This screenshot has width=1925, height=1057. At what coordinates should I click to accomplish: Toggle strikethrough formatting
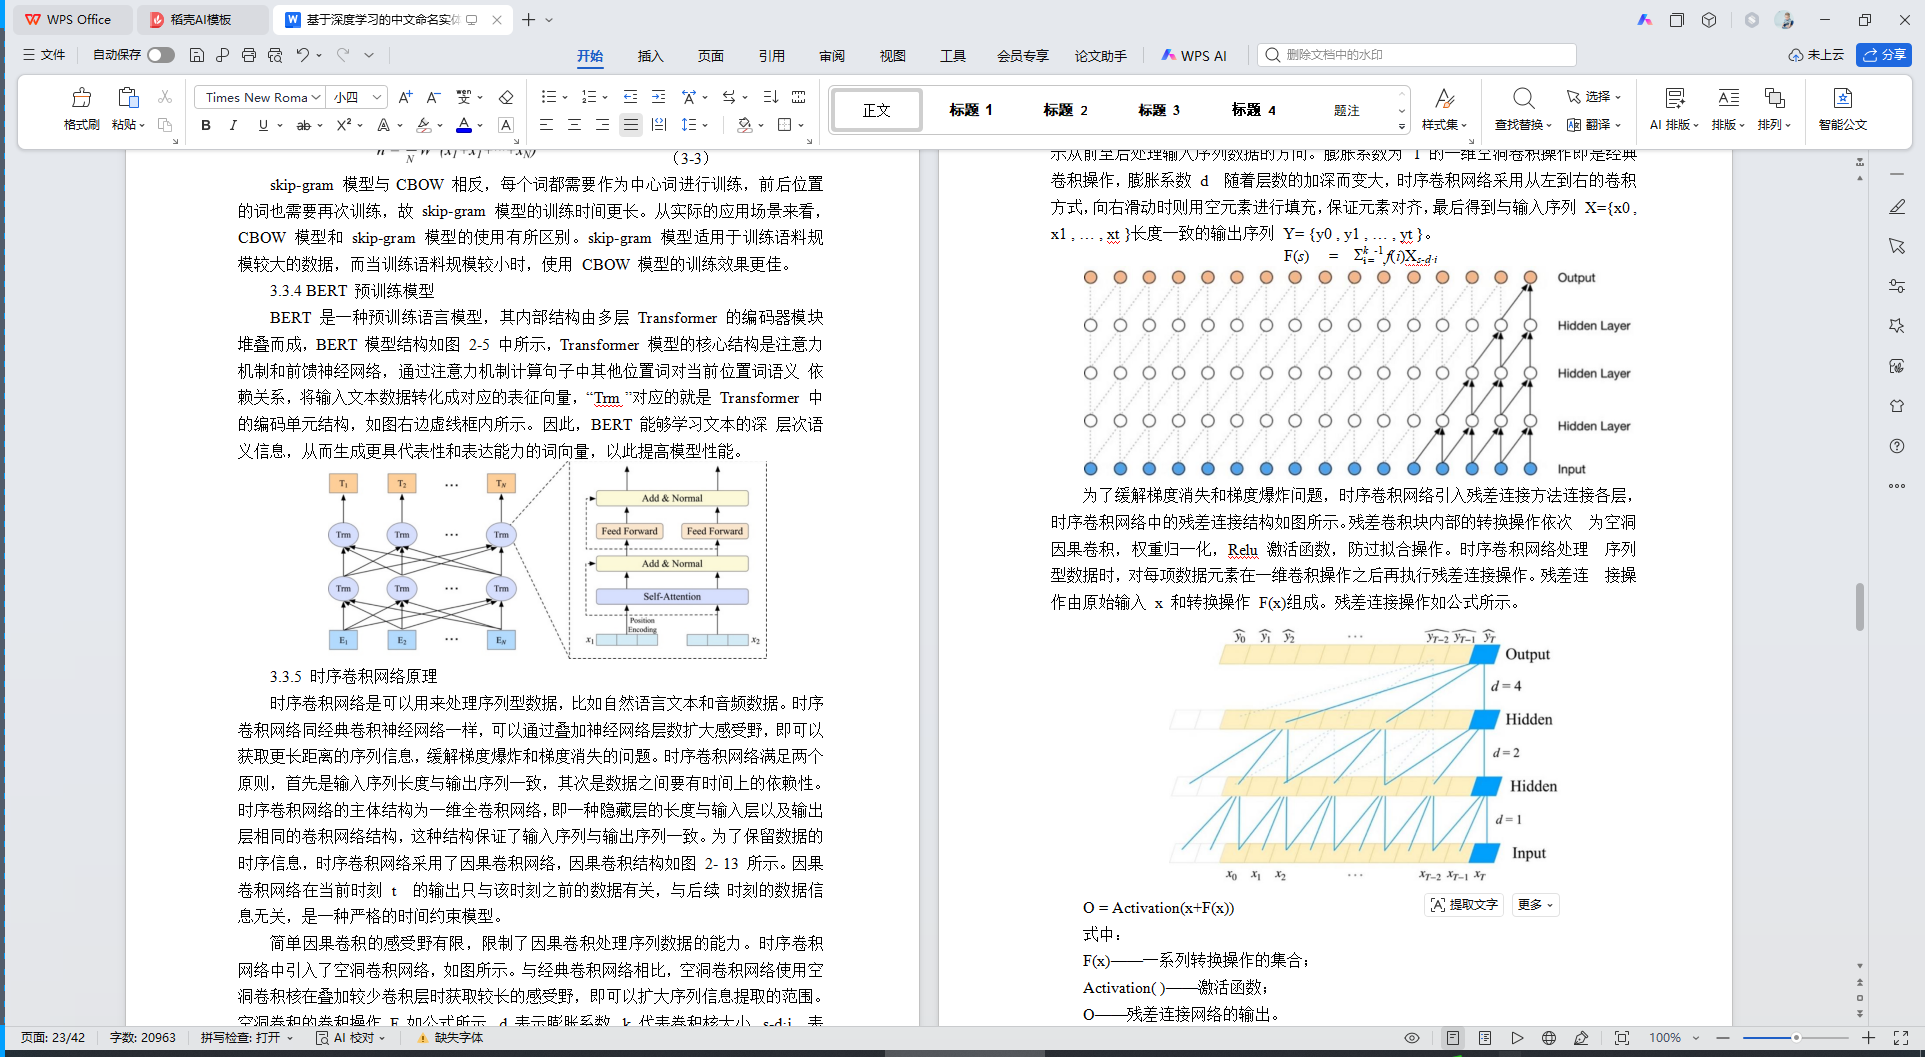point(303,125)
